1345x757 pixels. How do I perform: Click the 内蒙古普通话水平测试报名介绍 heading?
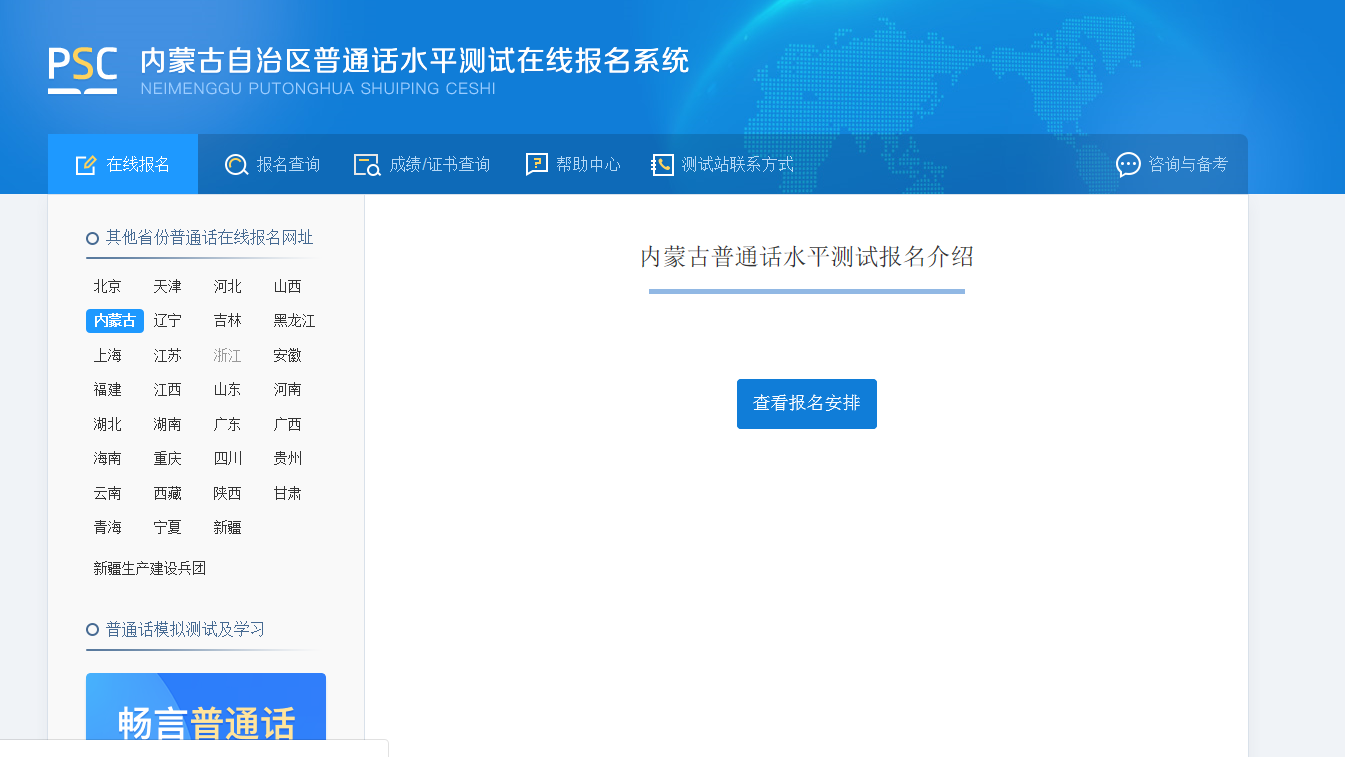[x=807, y=257]
